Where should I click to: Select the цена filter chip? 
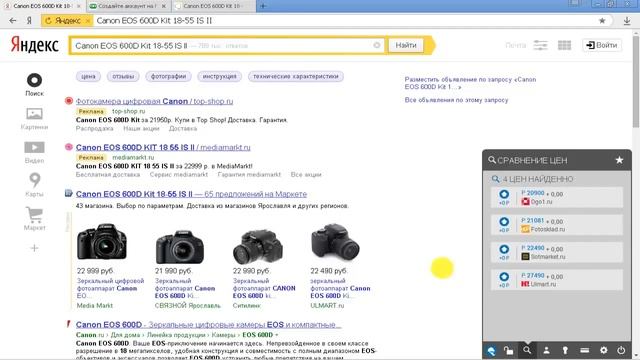(x=88, y=76)
